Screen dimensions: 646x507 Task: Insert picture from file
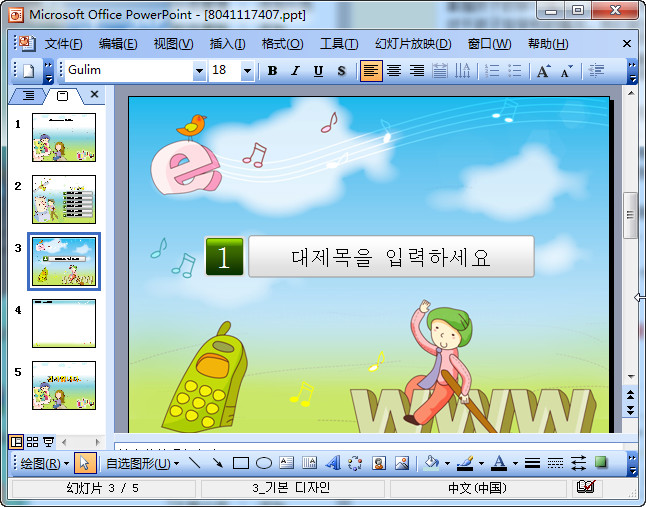pyautogui.click(x=402, y=463)
